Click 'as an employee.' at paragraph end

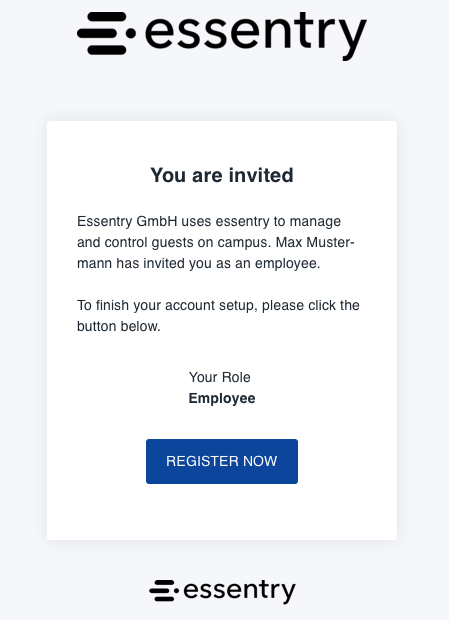pos(268,264)
